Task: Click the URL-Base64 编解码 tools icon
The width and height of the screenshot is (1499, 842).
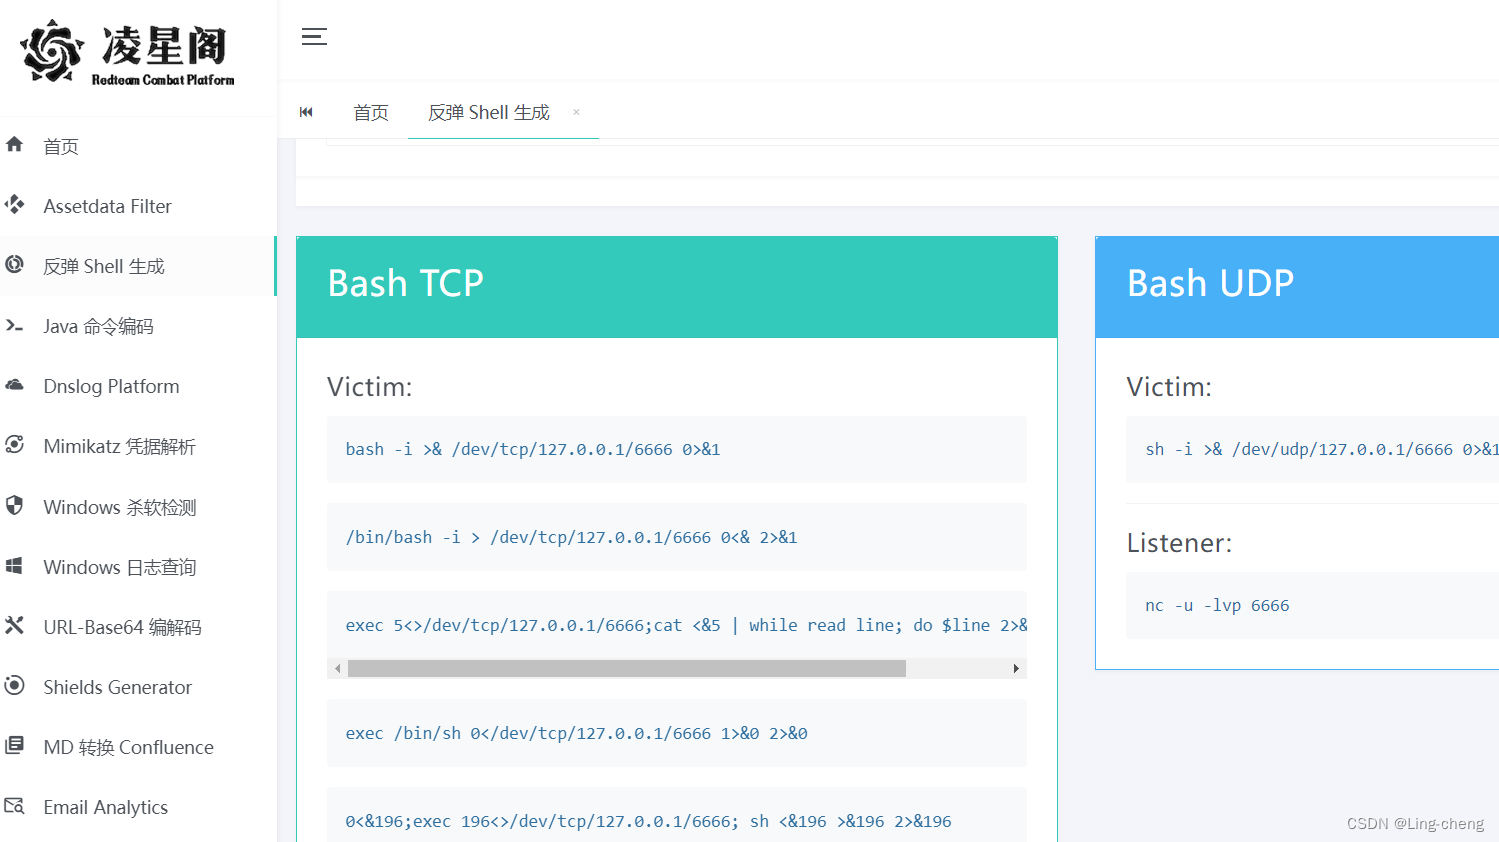Action: tap(14, 625)
